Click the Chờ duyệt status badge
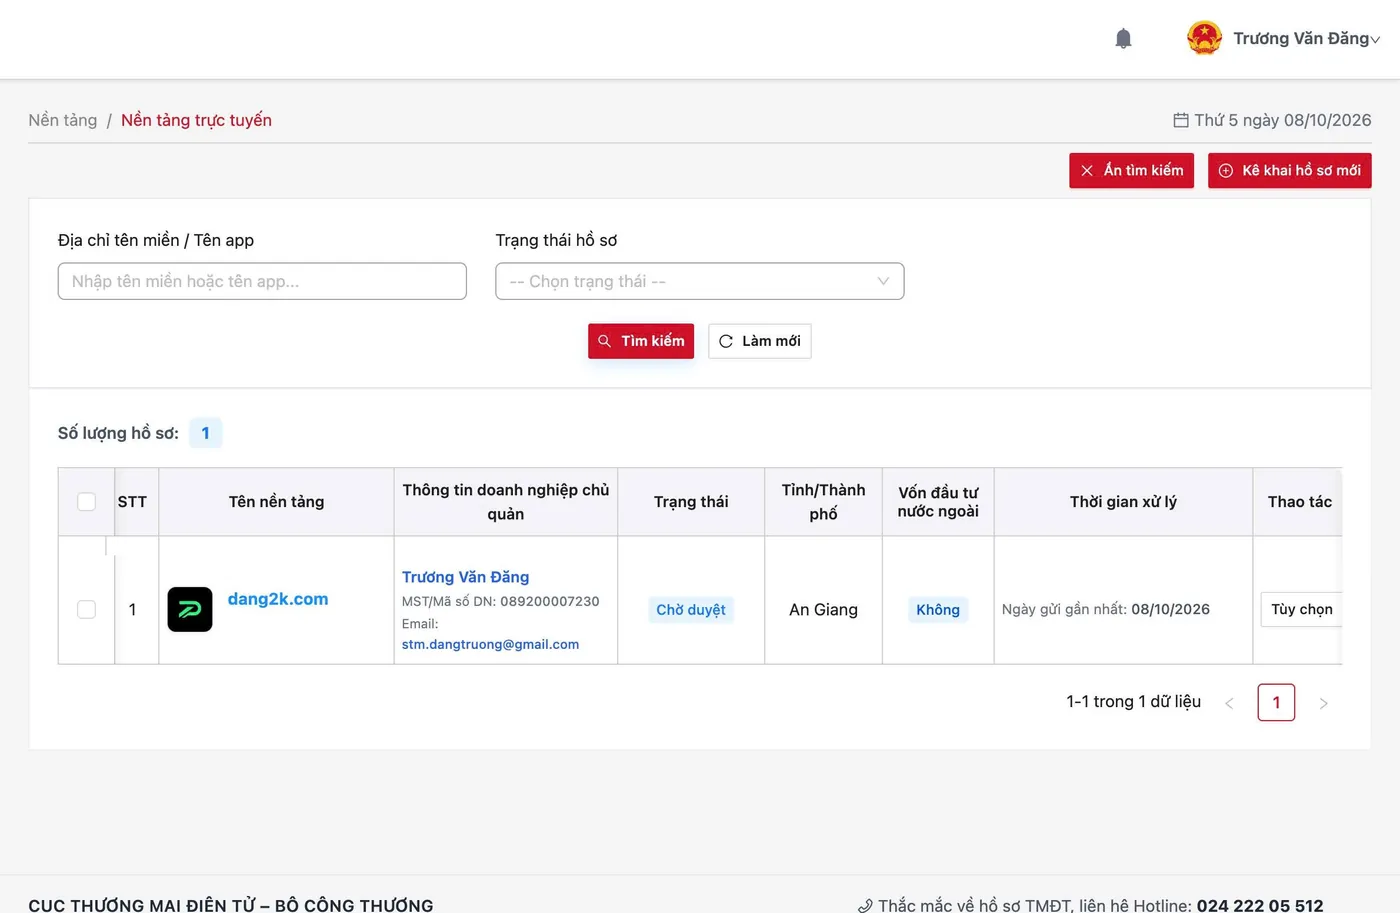Viewport: 1400px width, 913px height. pyautogui.click(x=691, y=610)
